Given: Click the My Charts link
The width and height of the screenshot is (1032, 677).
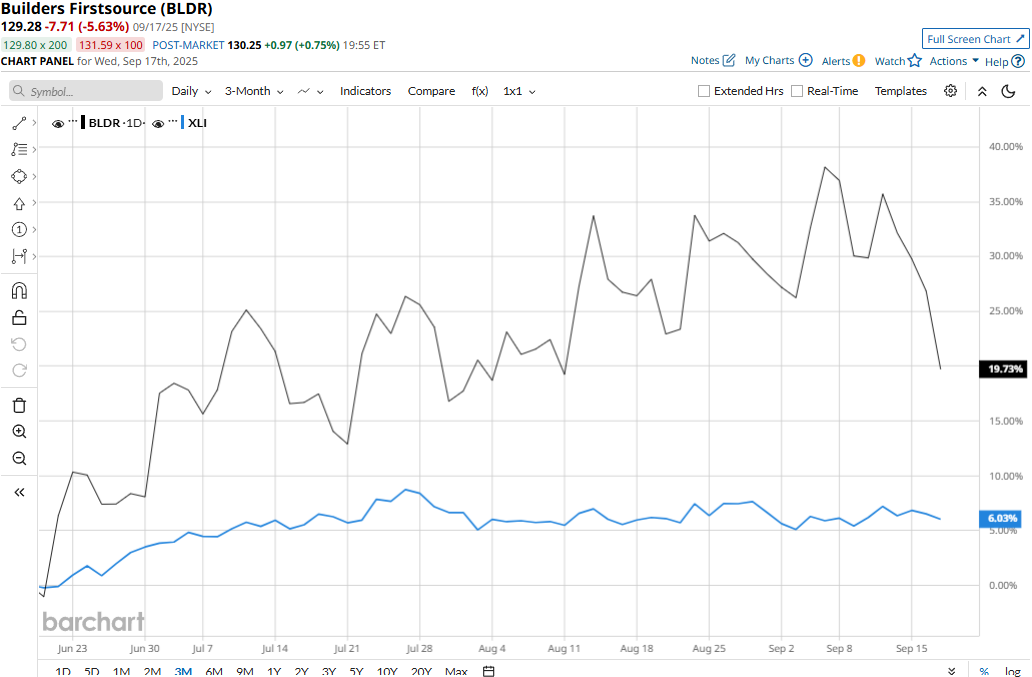Looking at the screenshot, I should [779, 61].
